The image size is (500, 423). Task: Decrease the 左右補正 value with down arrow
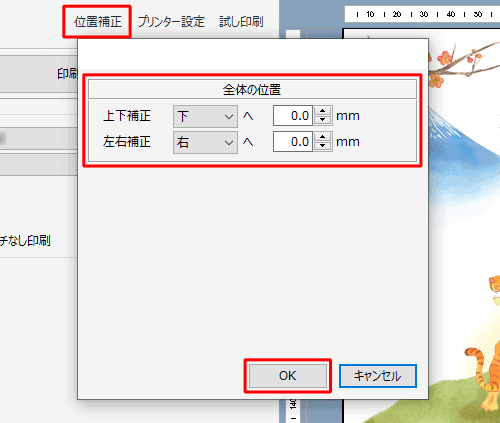click(x=322, y=146)
